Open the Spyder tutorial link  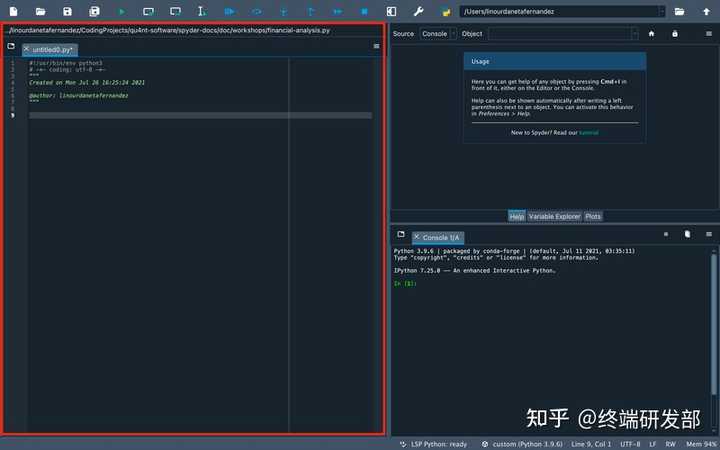tap(589, 133)
